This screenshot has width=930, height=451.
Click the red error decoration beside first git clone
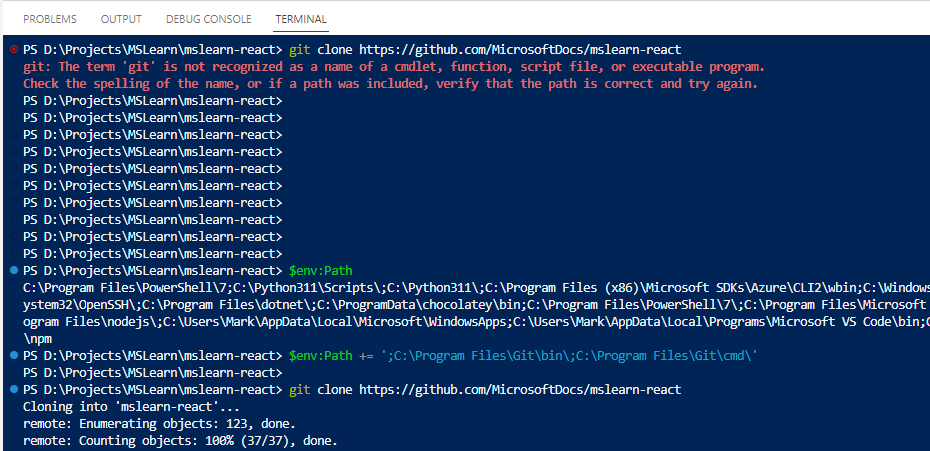point(12,49)
